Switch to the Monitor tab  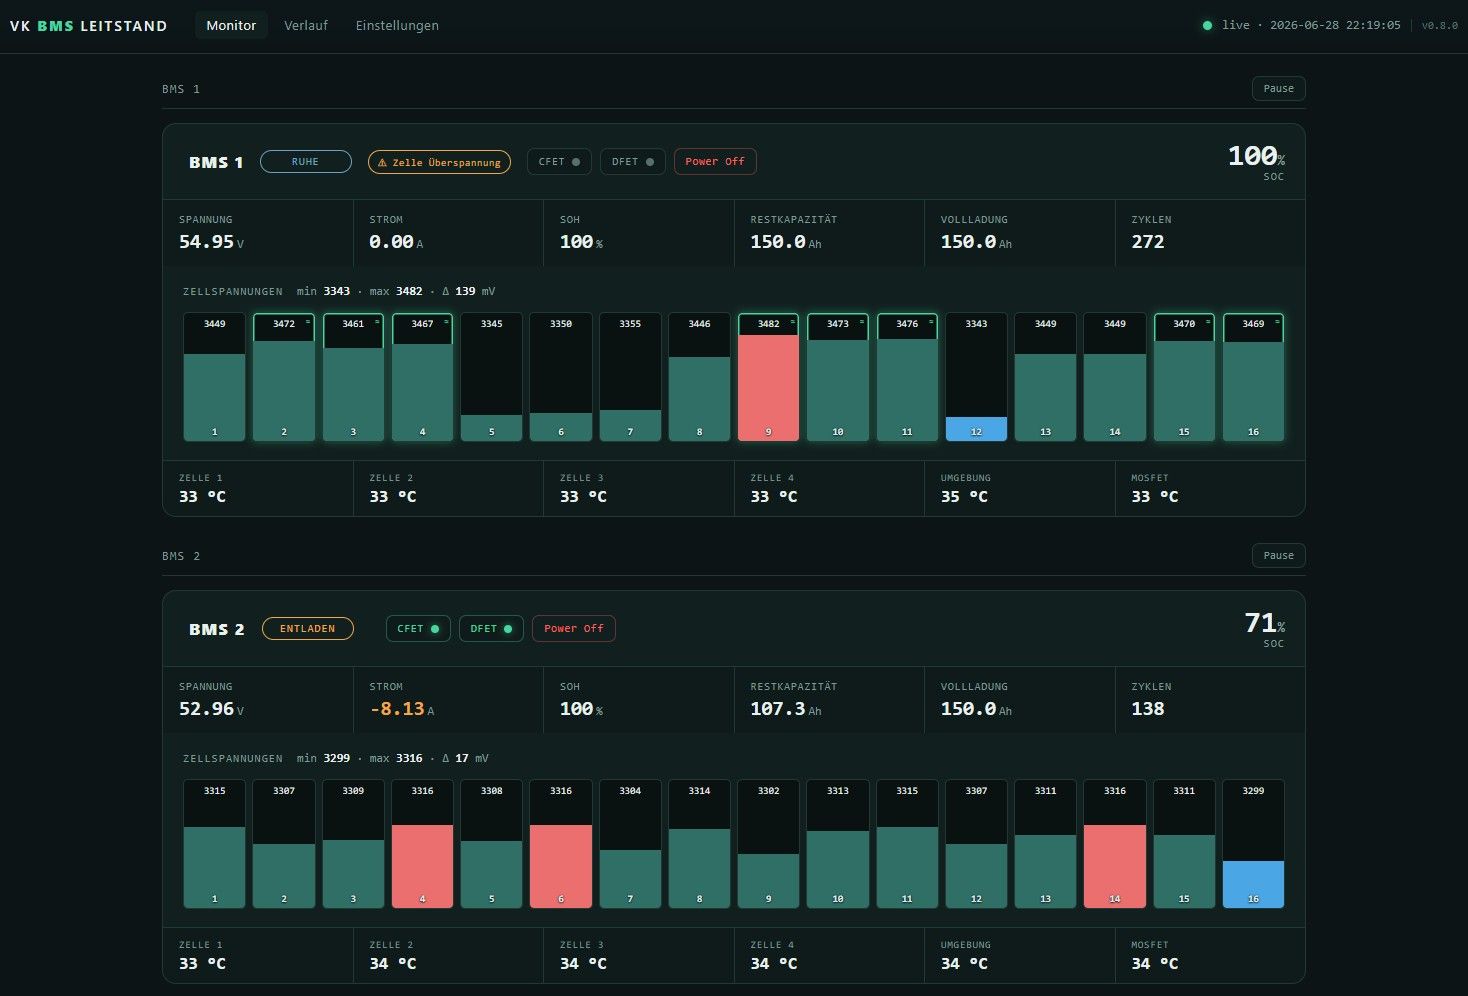click(x=231, y=25)
